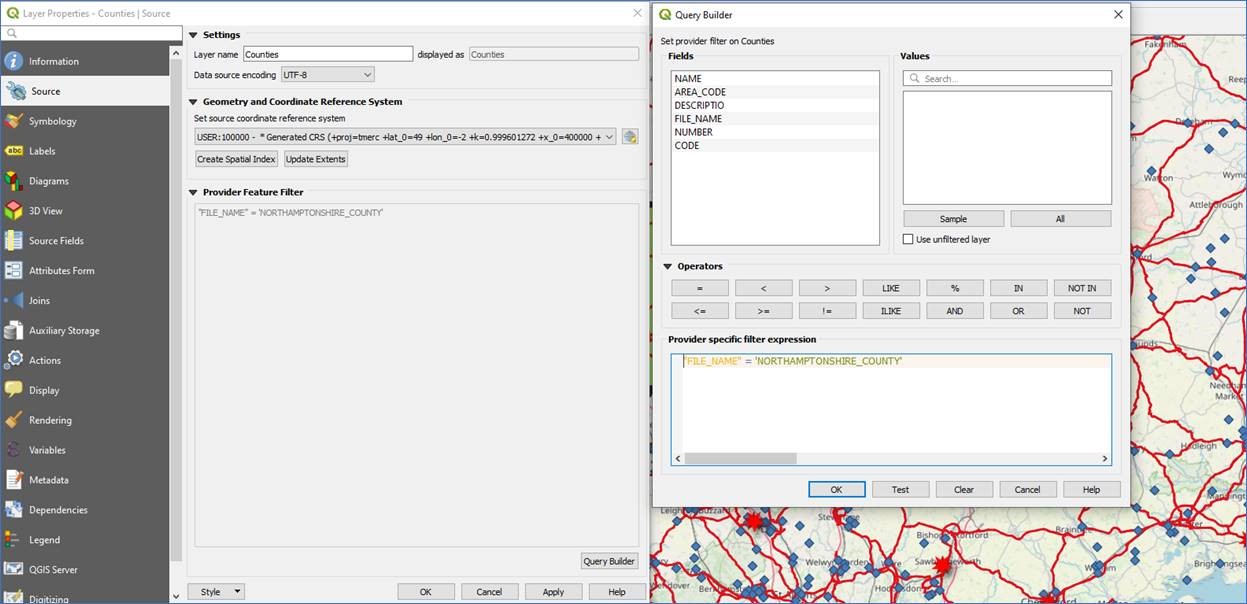
Task: Open the Data source encoding dropdown
Action: 327,74
